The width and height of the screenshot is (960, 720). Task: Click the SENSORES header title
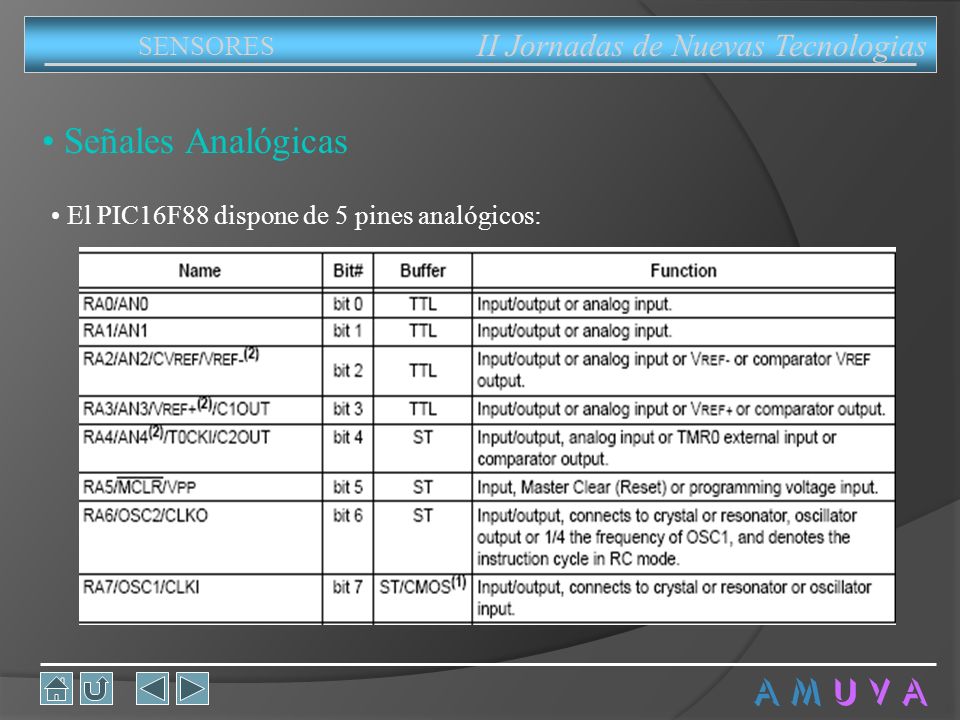pos(206,47)
